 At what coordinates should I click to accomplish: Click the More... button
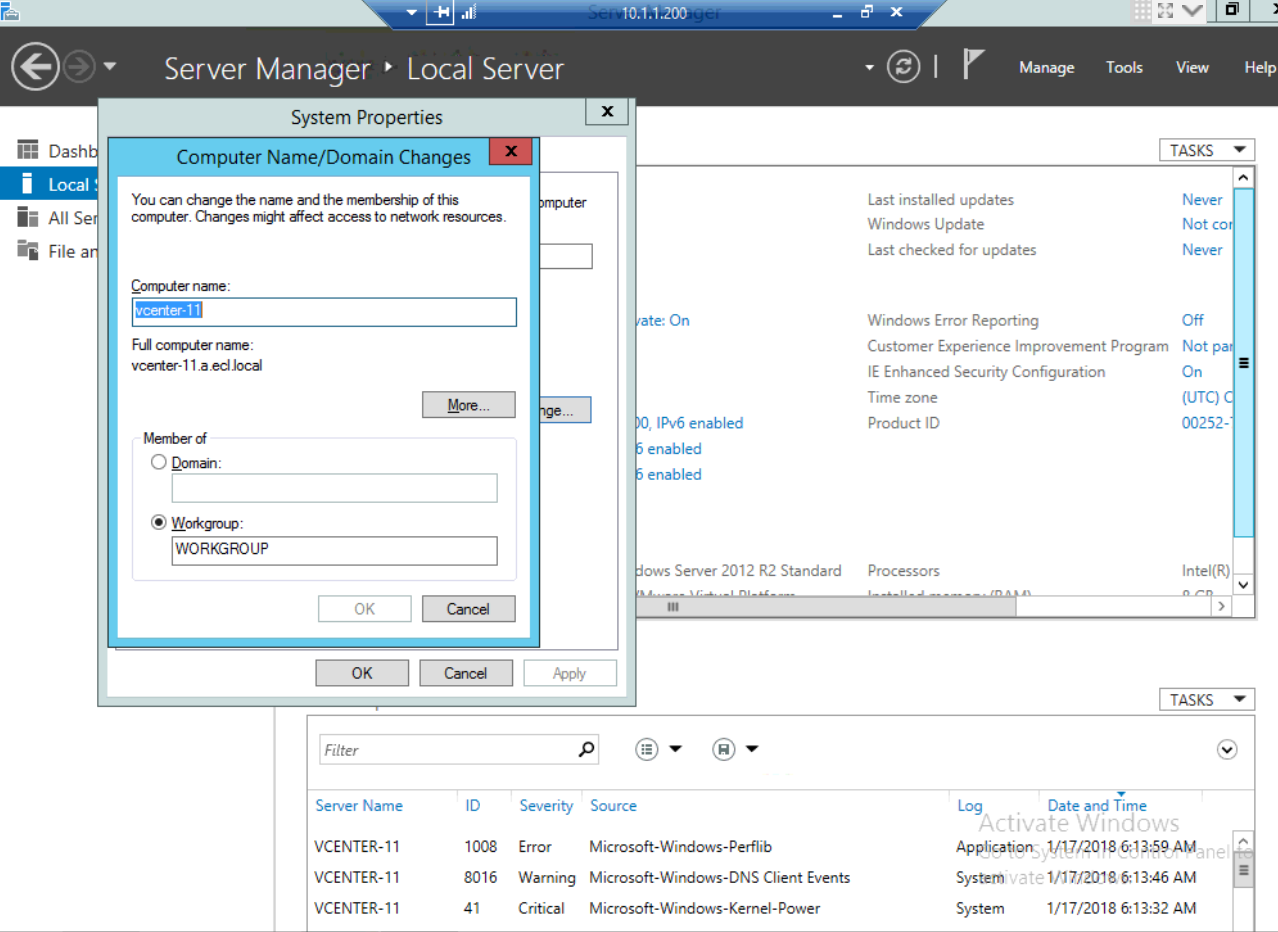coord(468,405)
